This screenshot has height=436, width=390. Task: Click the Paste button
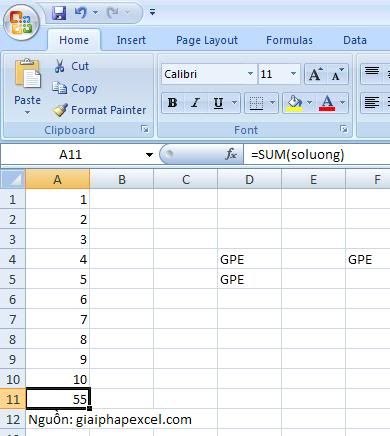[27, 86]
